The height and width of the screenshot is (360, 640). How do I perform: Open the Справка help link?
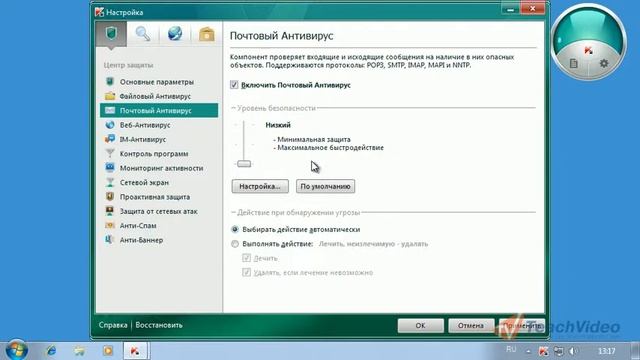[113, 325]
